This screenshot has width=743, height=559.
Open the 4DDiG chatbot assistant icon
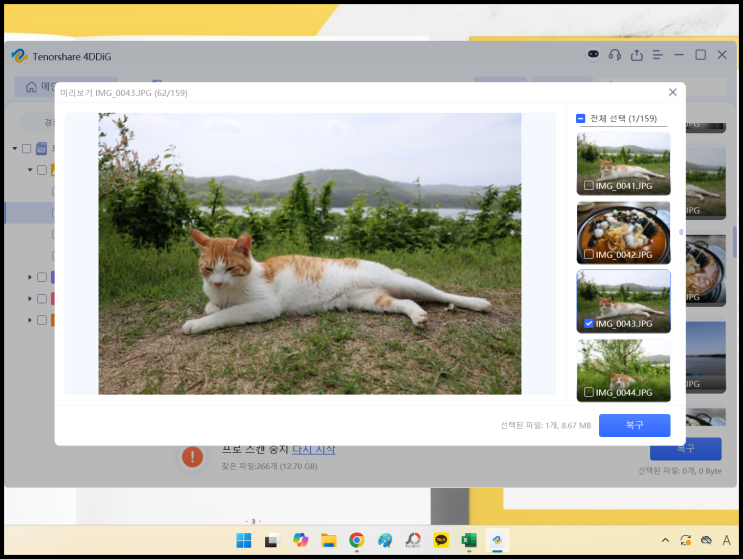[593, 55]
